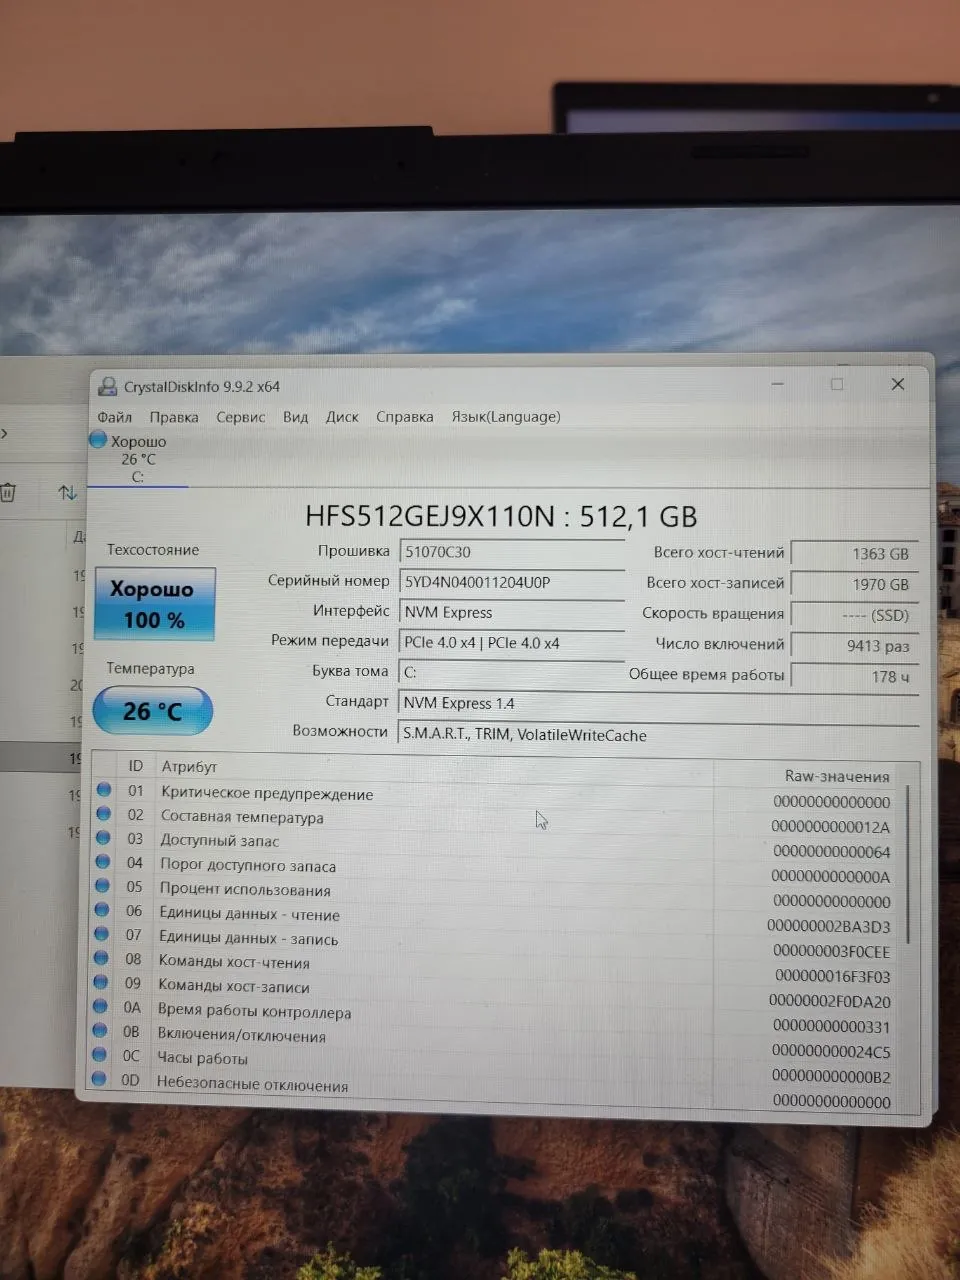The image size is (960, 1280).
Task: Click the Прошивка field 51070C30
Action: click(512, 552)
